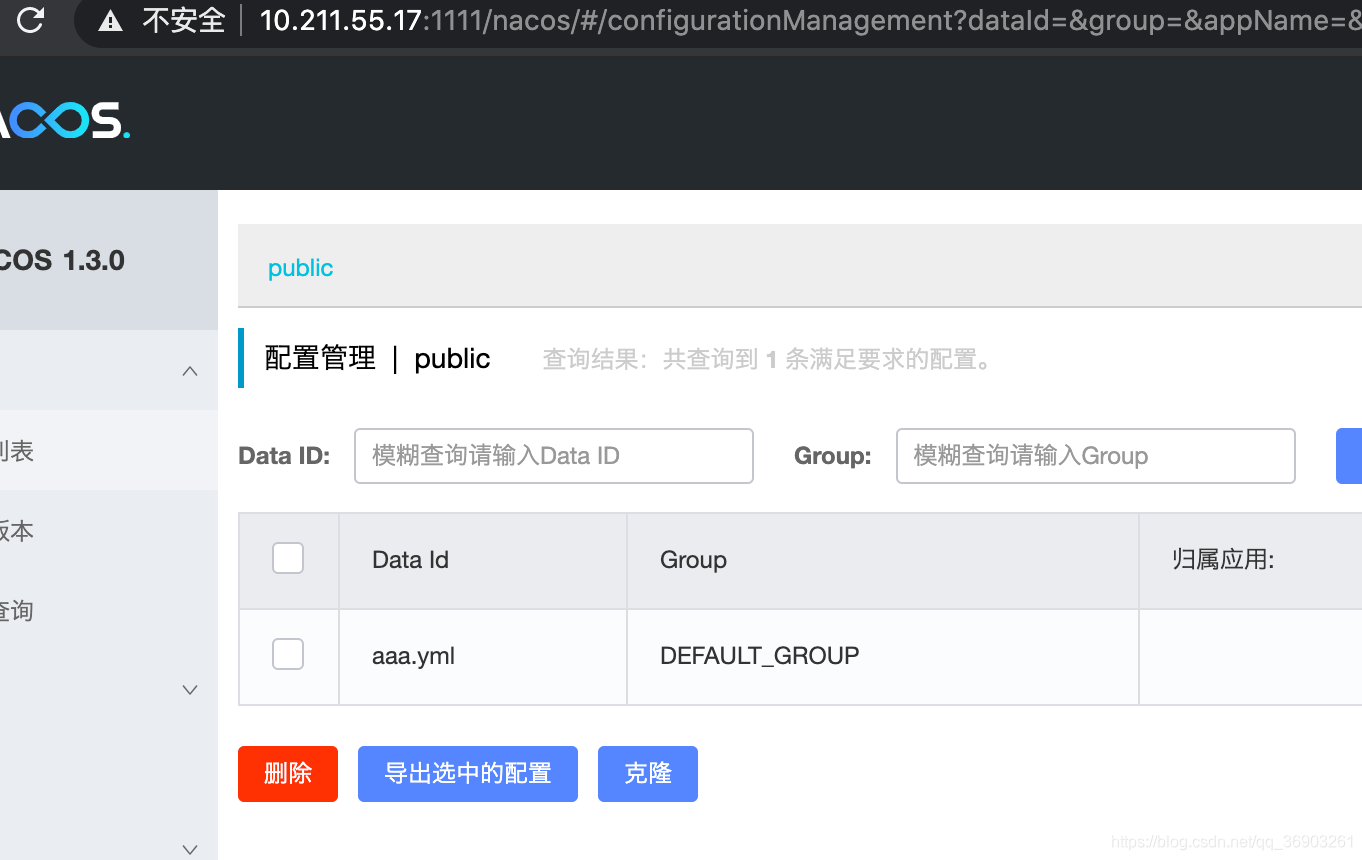Open the sidebar item ending in 版本
Image resolution: width=1362 pixels, height=860 pixels.
108,530
